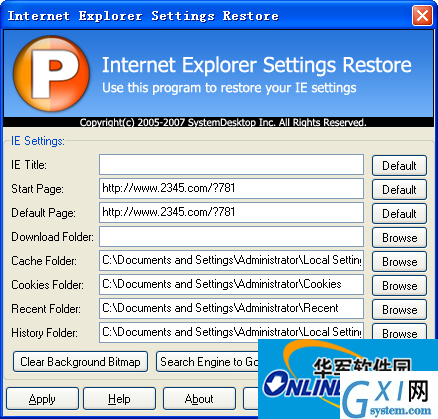Viewport: 438px width, 419px height.
Task: Click the "Download Folder:" label
Action: pyautogui.click(x=52, y=237)
